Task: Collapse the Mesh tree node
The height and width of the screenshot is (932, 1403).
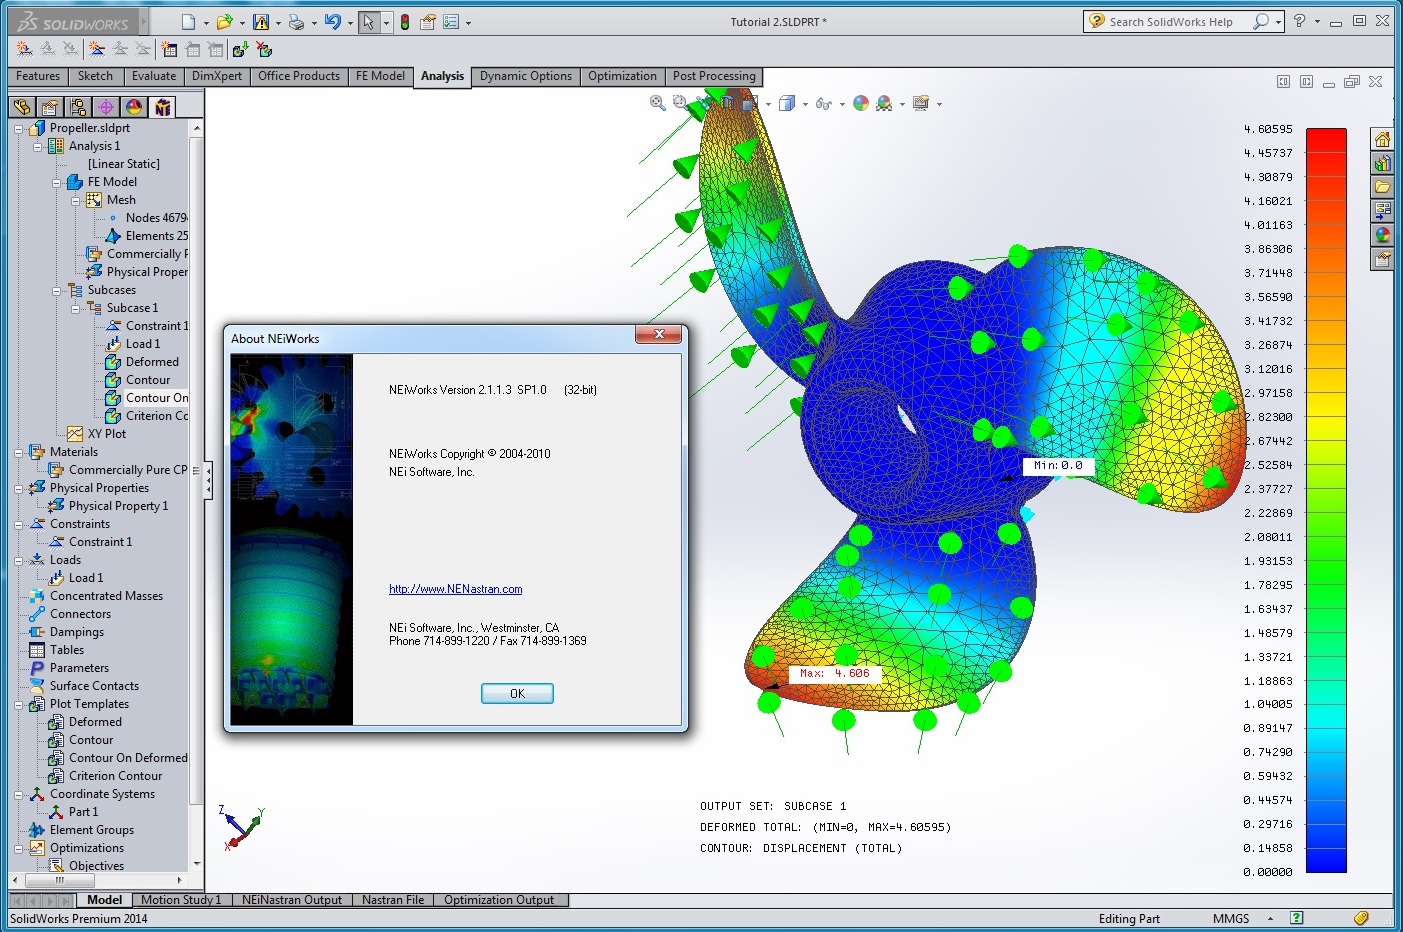Action: coord(75,200)
